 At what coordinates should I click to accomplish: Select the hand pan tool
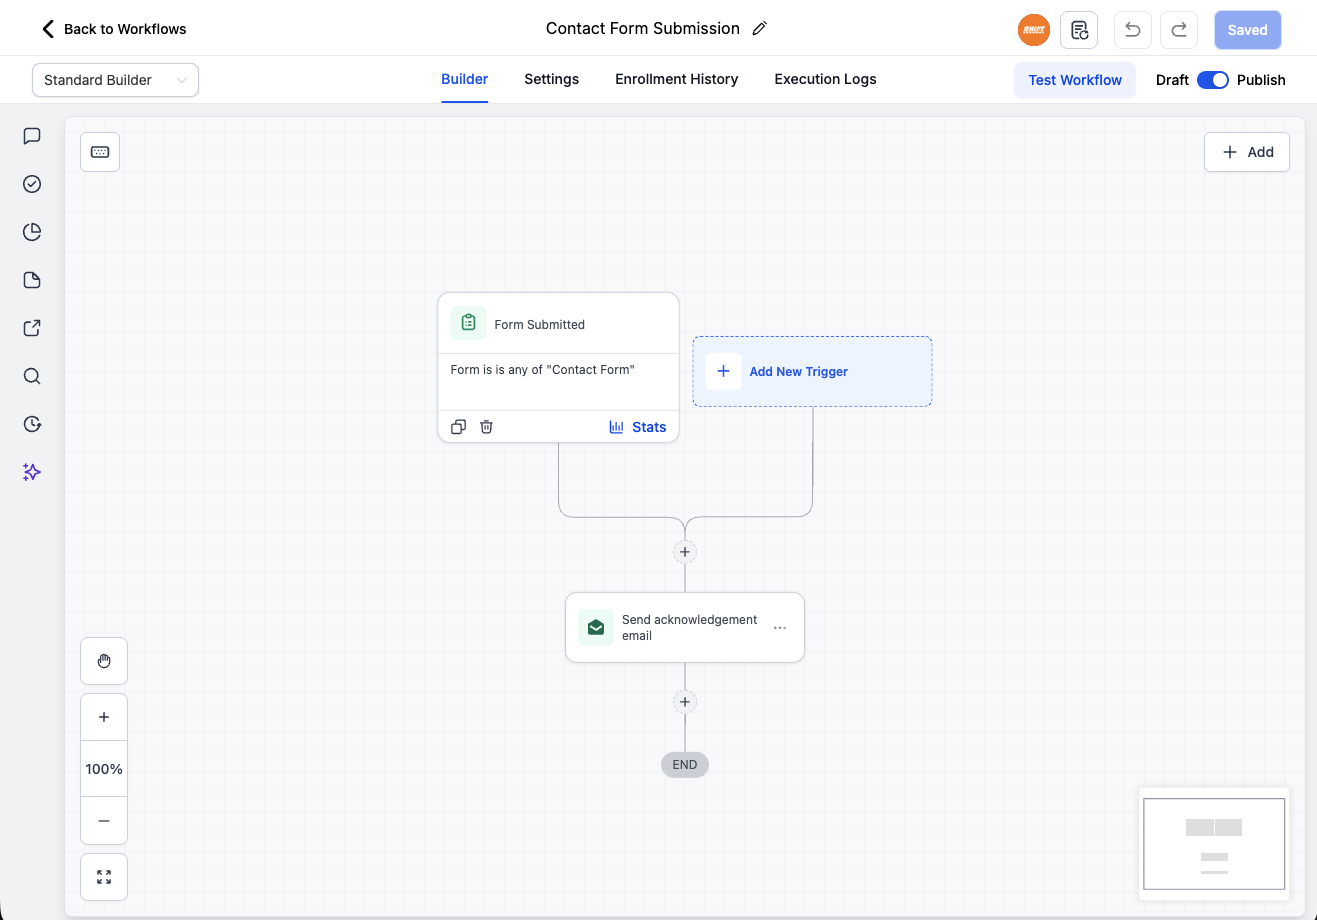pyautogui.click(x=104, y=661)
